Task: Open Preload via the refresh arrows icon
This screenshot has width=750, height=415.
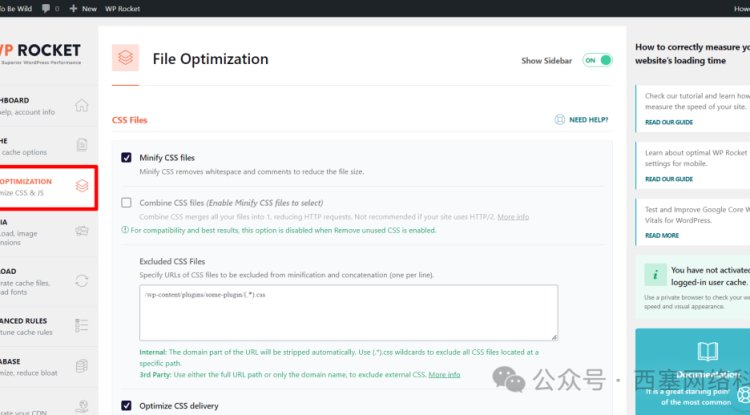Action: click(82, 281)
